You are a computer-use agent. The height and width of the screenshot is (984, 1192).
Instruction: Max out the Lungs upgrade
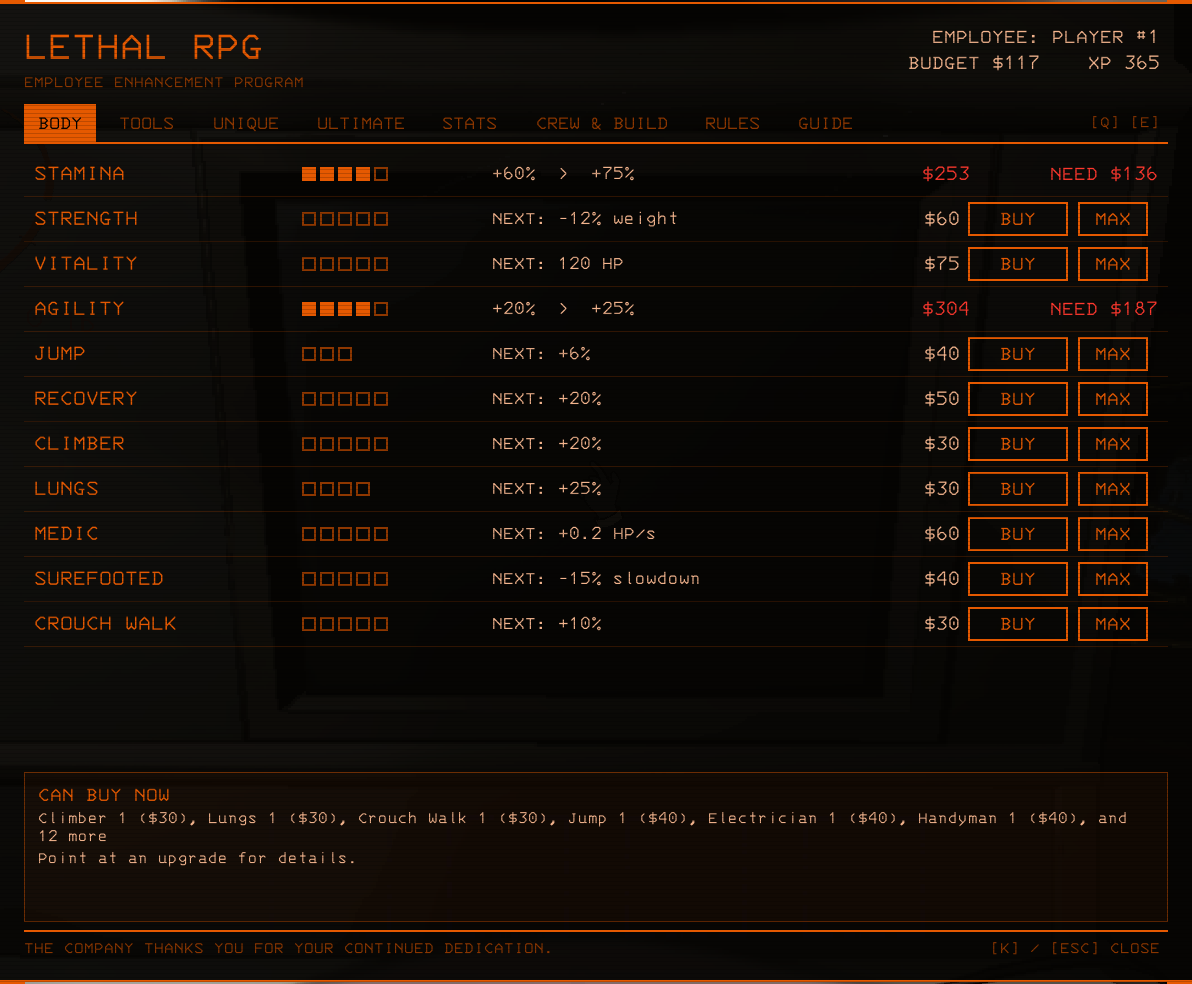point(1112,489)
